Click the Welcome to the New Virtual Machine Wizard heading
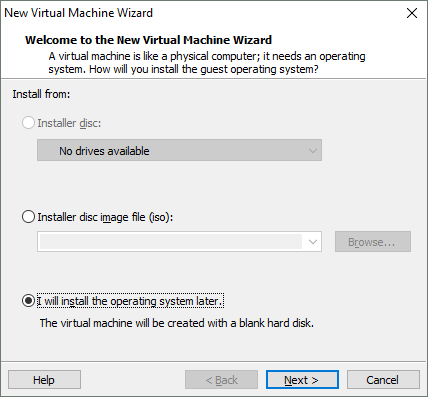This screenshot has height=397, width=428. coord(149,40)
